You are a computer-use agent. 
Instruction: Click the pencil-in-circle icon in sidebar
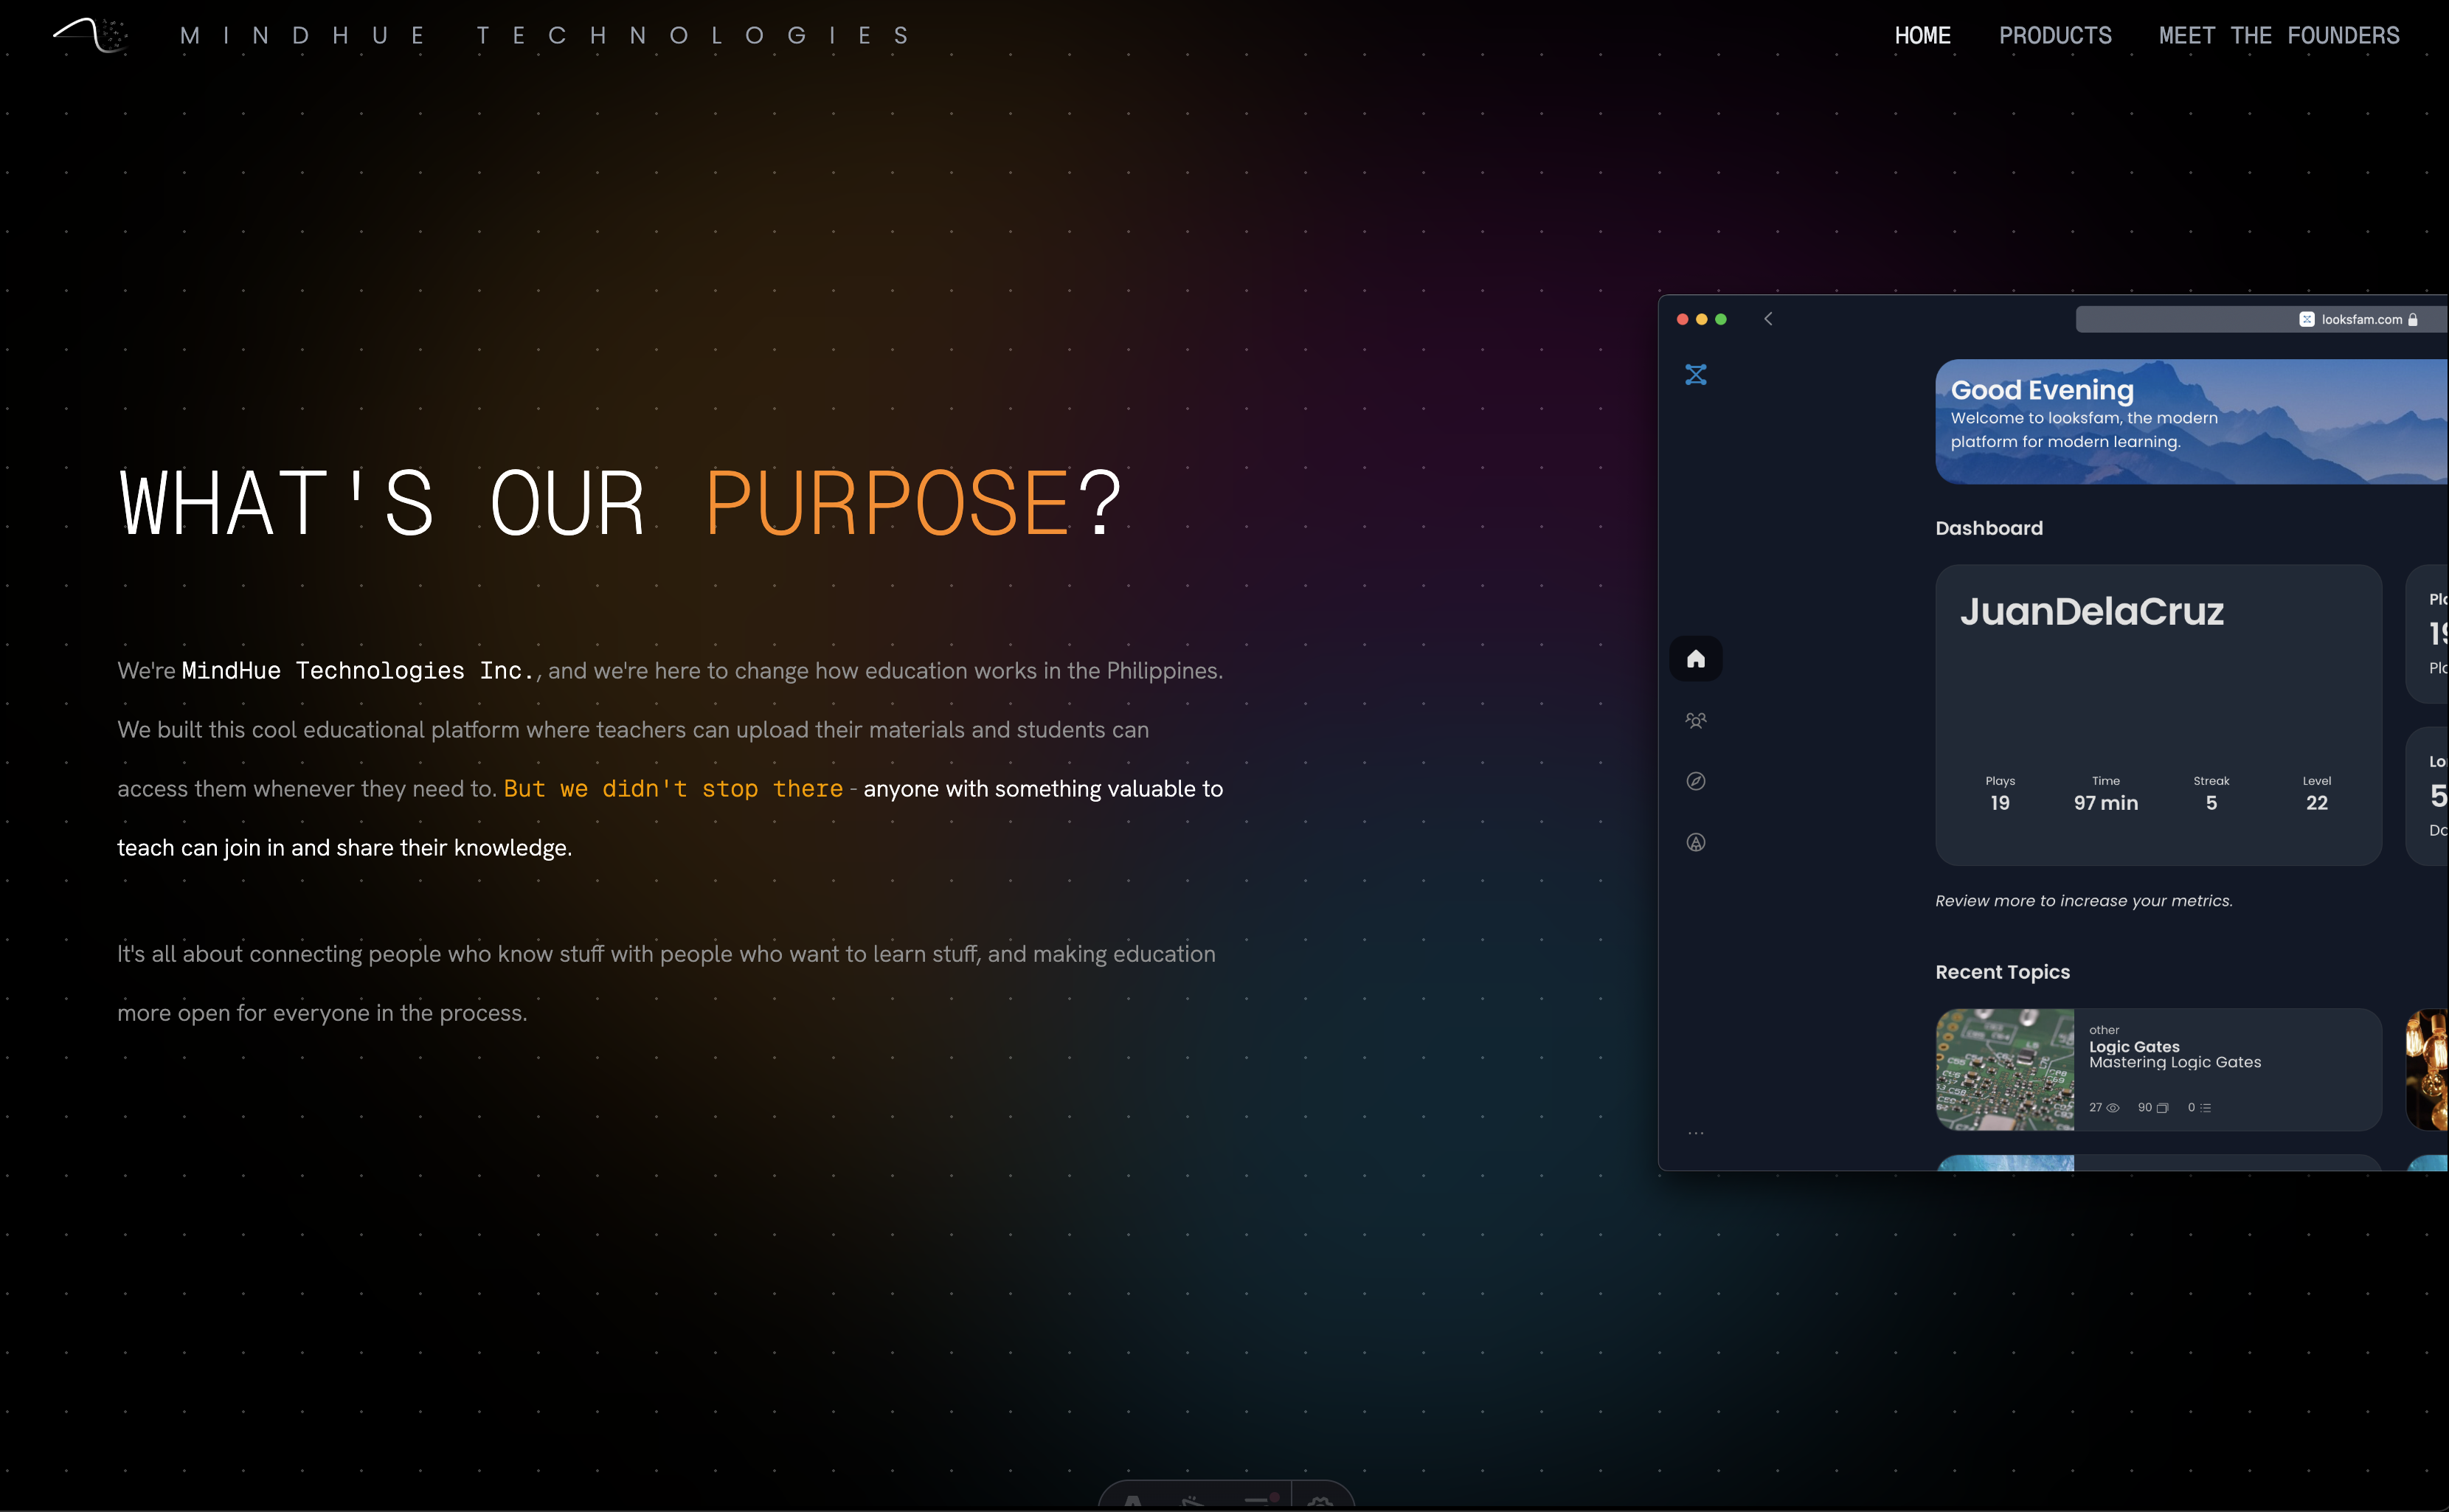pos(1696,842)
